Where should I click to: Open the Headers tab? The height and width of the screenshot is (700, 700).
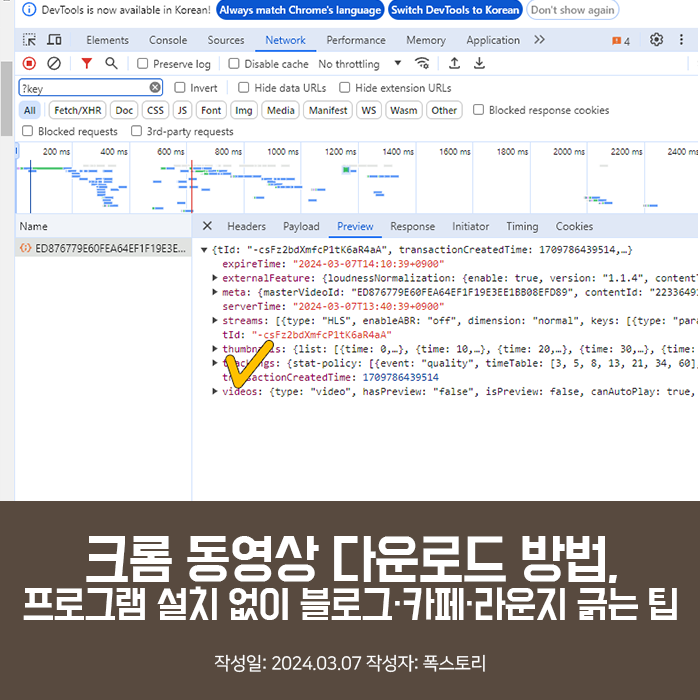[x=246, y=226]
